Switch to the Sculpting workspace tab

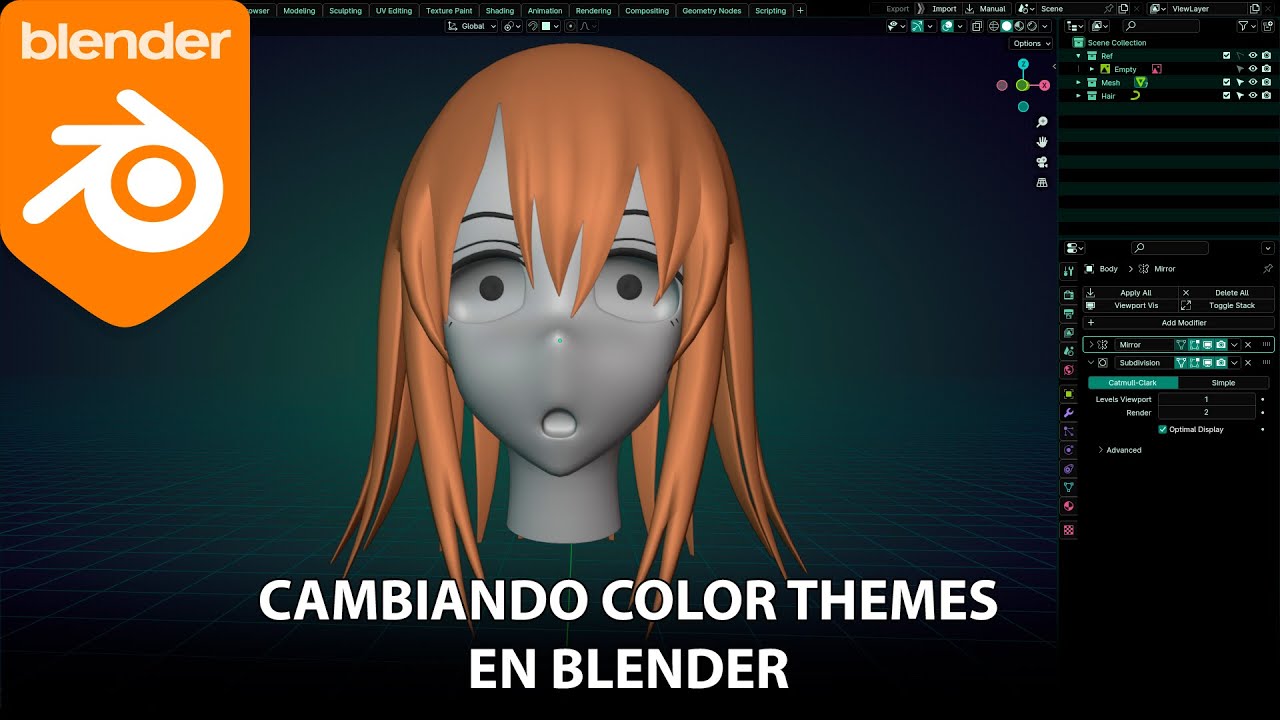coord(345,10)
